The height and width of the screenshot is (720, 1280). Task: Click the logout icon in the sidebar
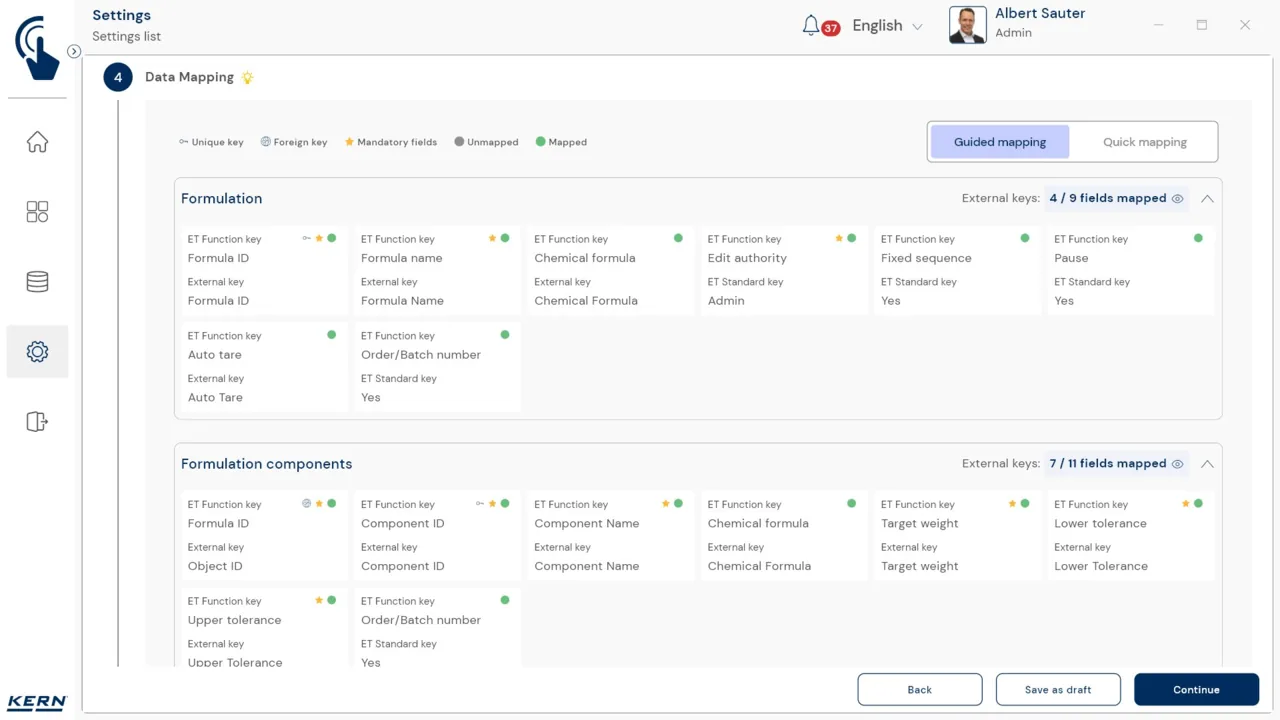pos(37,422)
